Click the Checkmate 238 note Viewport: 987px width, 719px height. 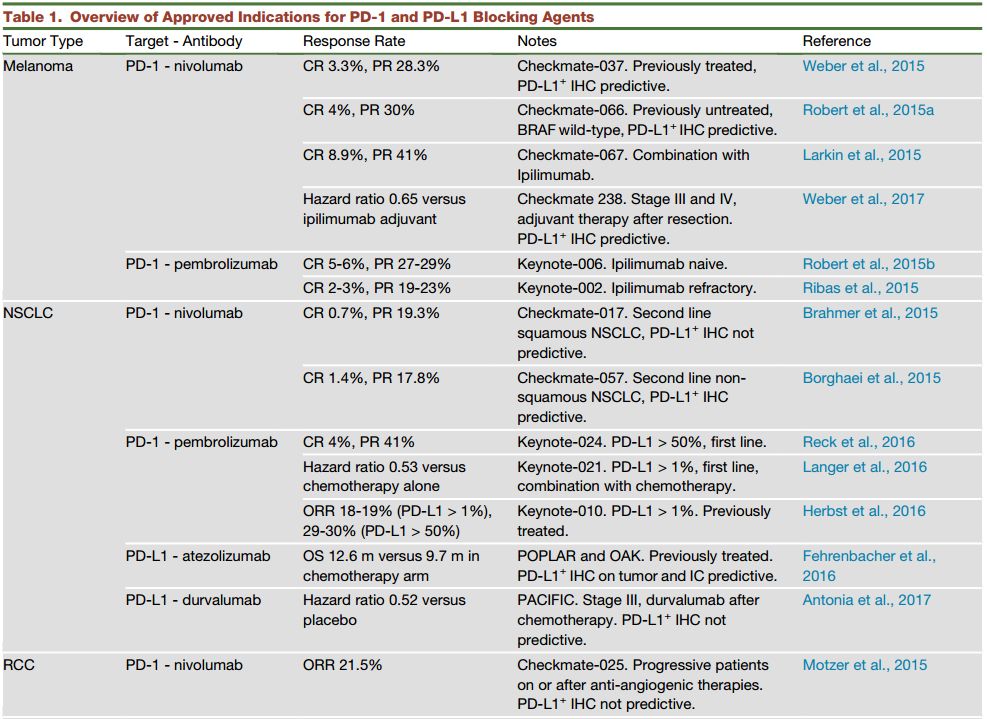pyautogui.click(x=627, y=219)
